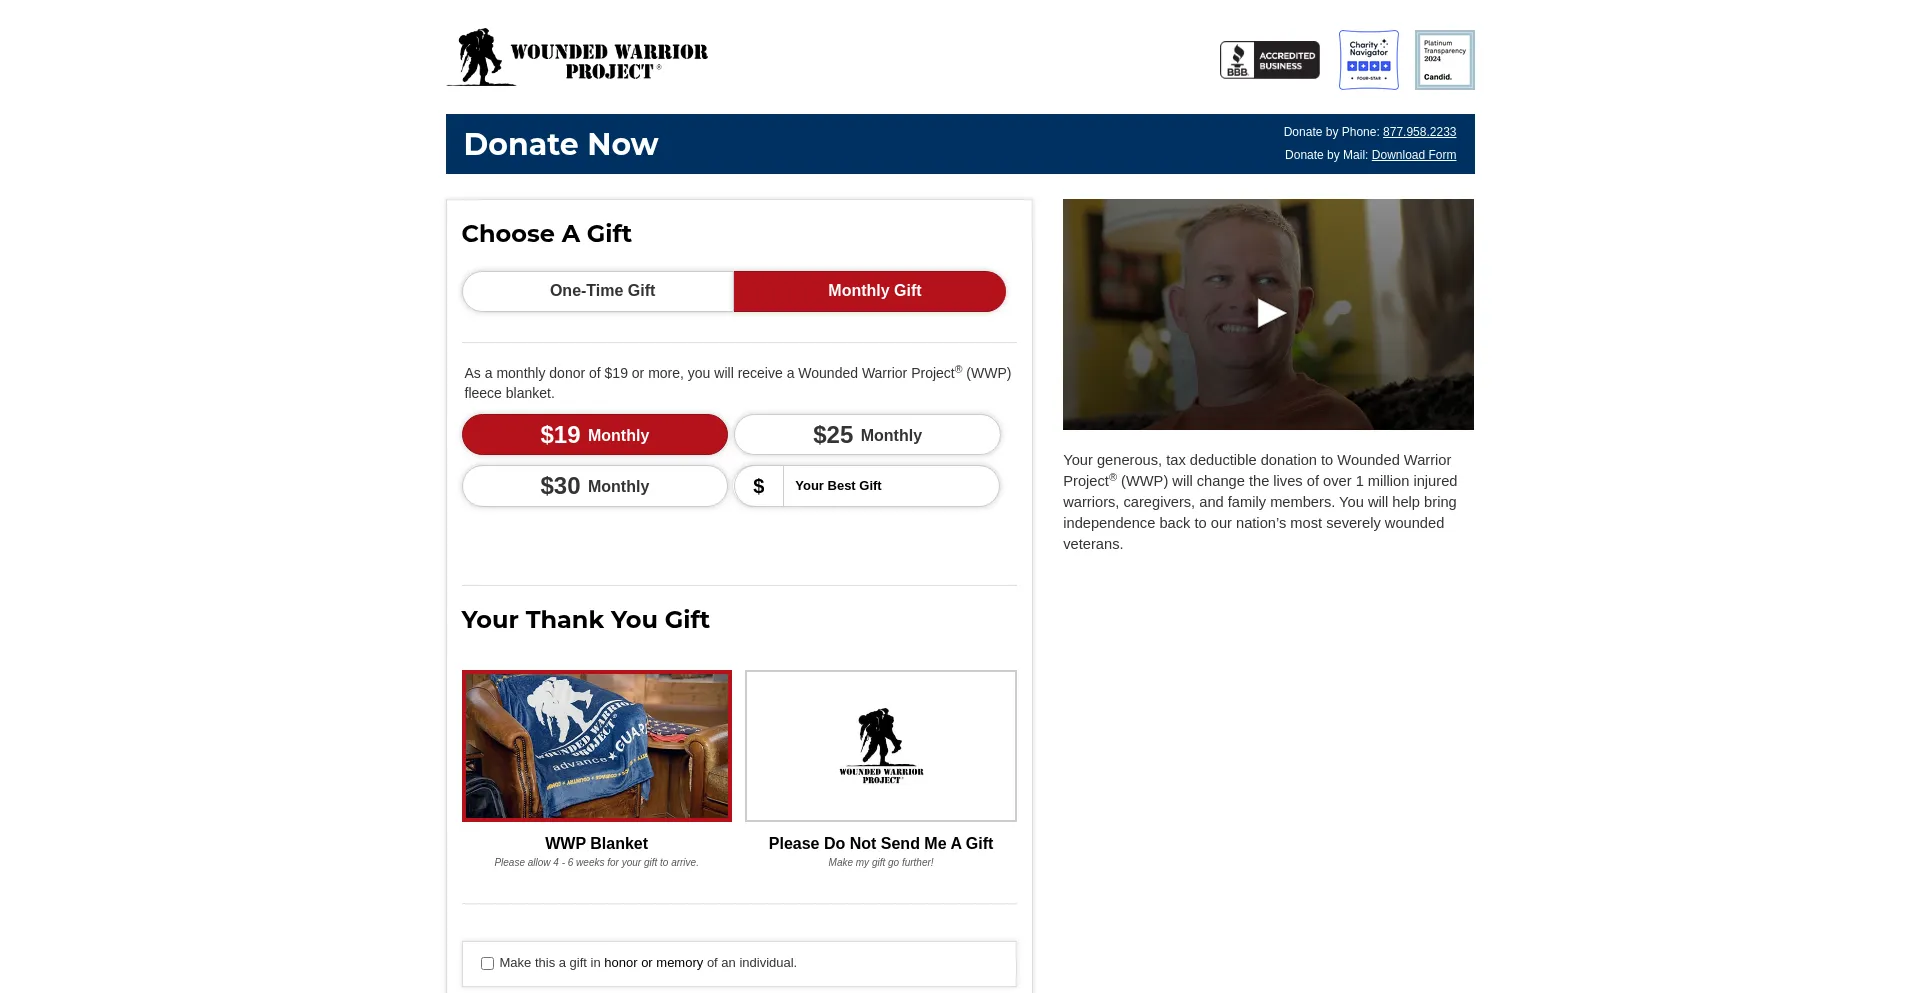Click the dollar sign beside Your Best Gift
The height and width of the screenshot is (993, 1920).
click(x=759, y=486)
